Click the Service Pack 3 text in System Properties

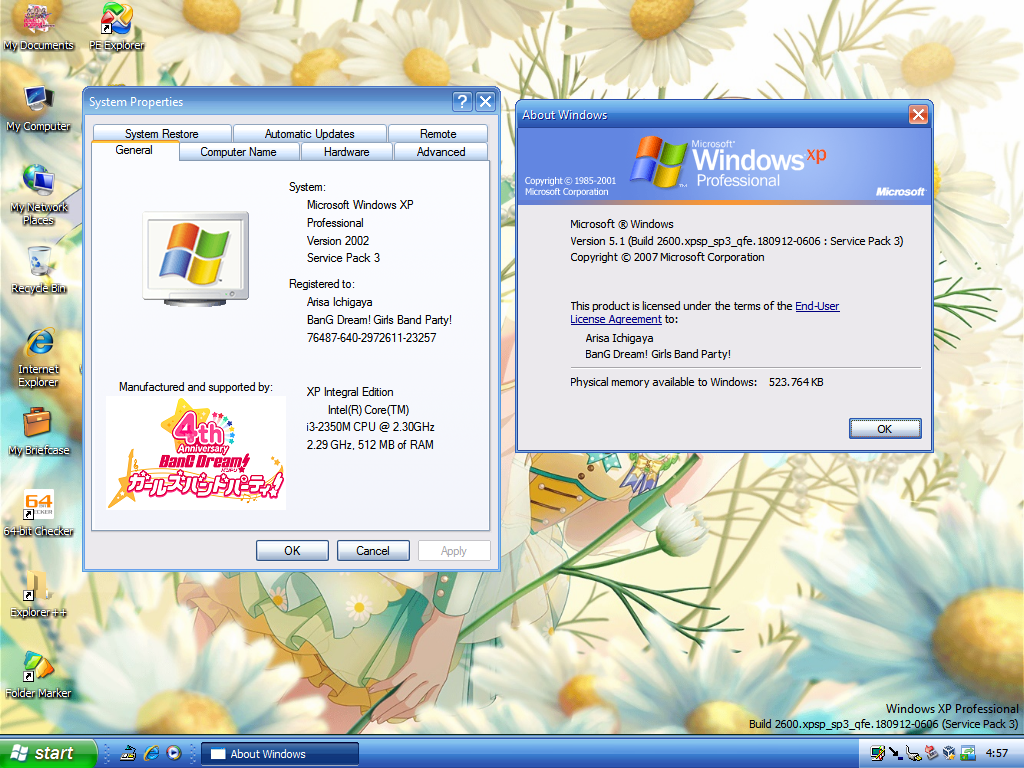click(344, 258)
